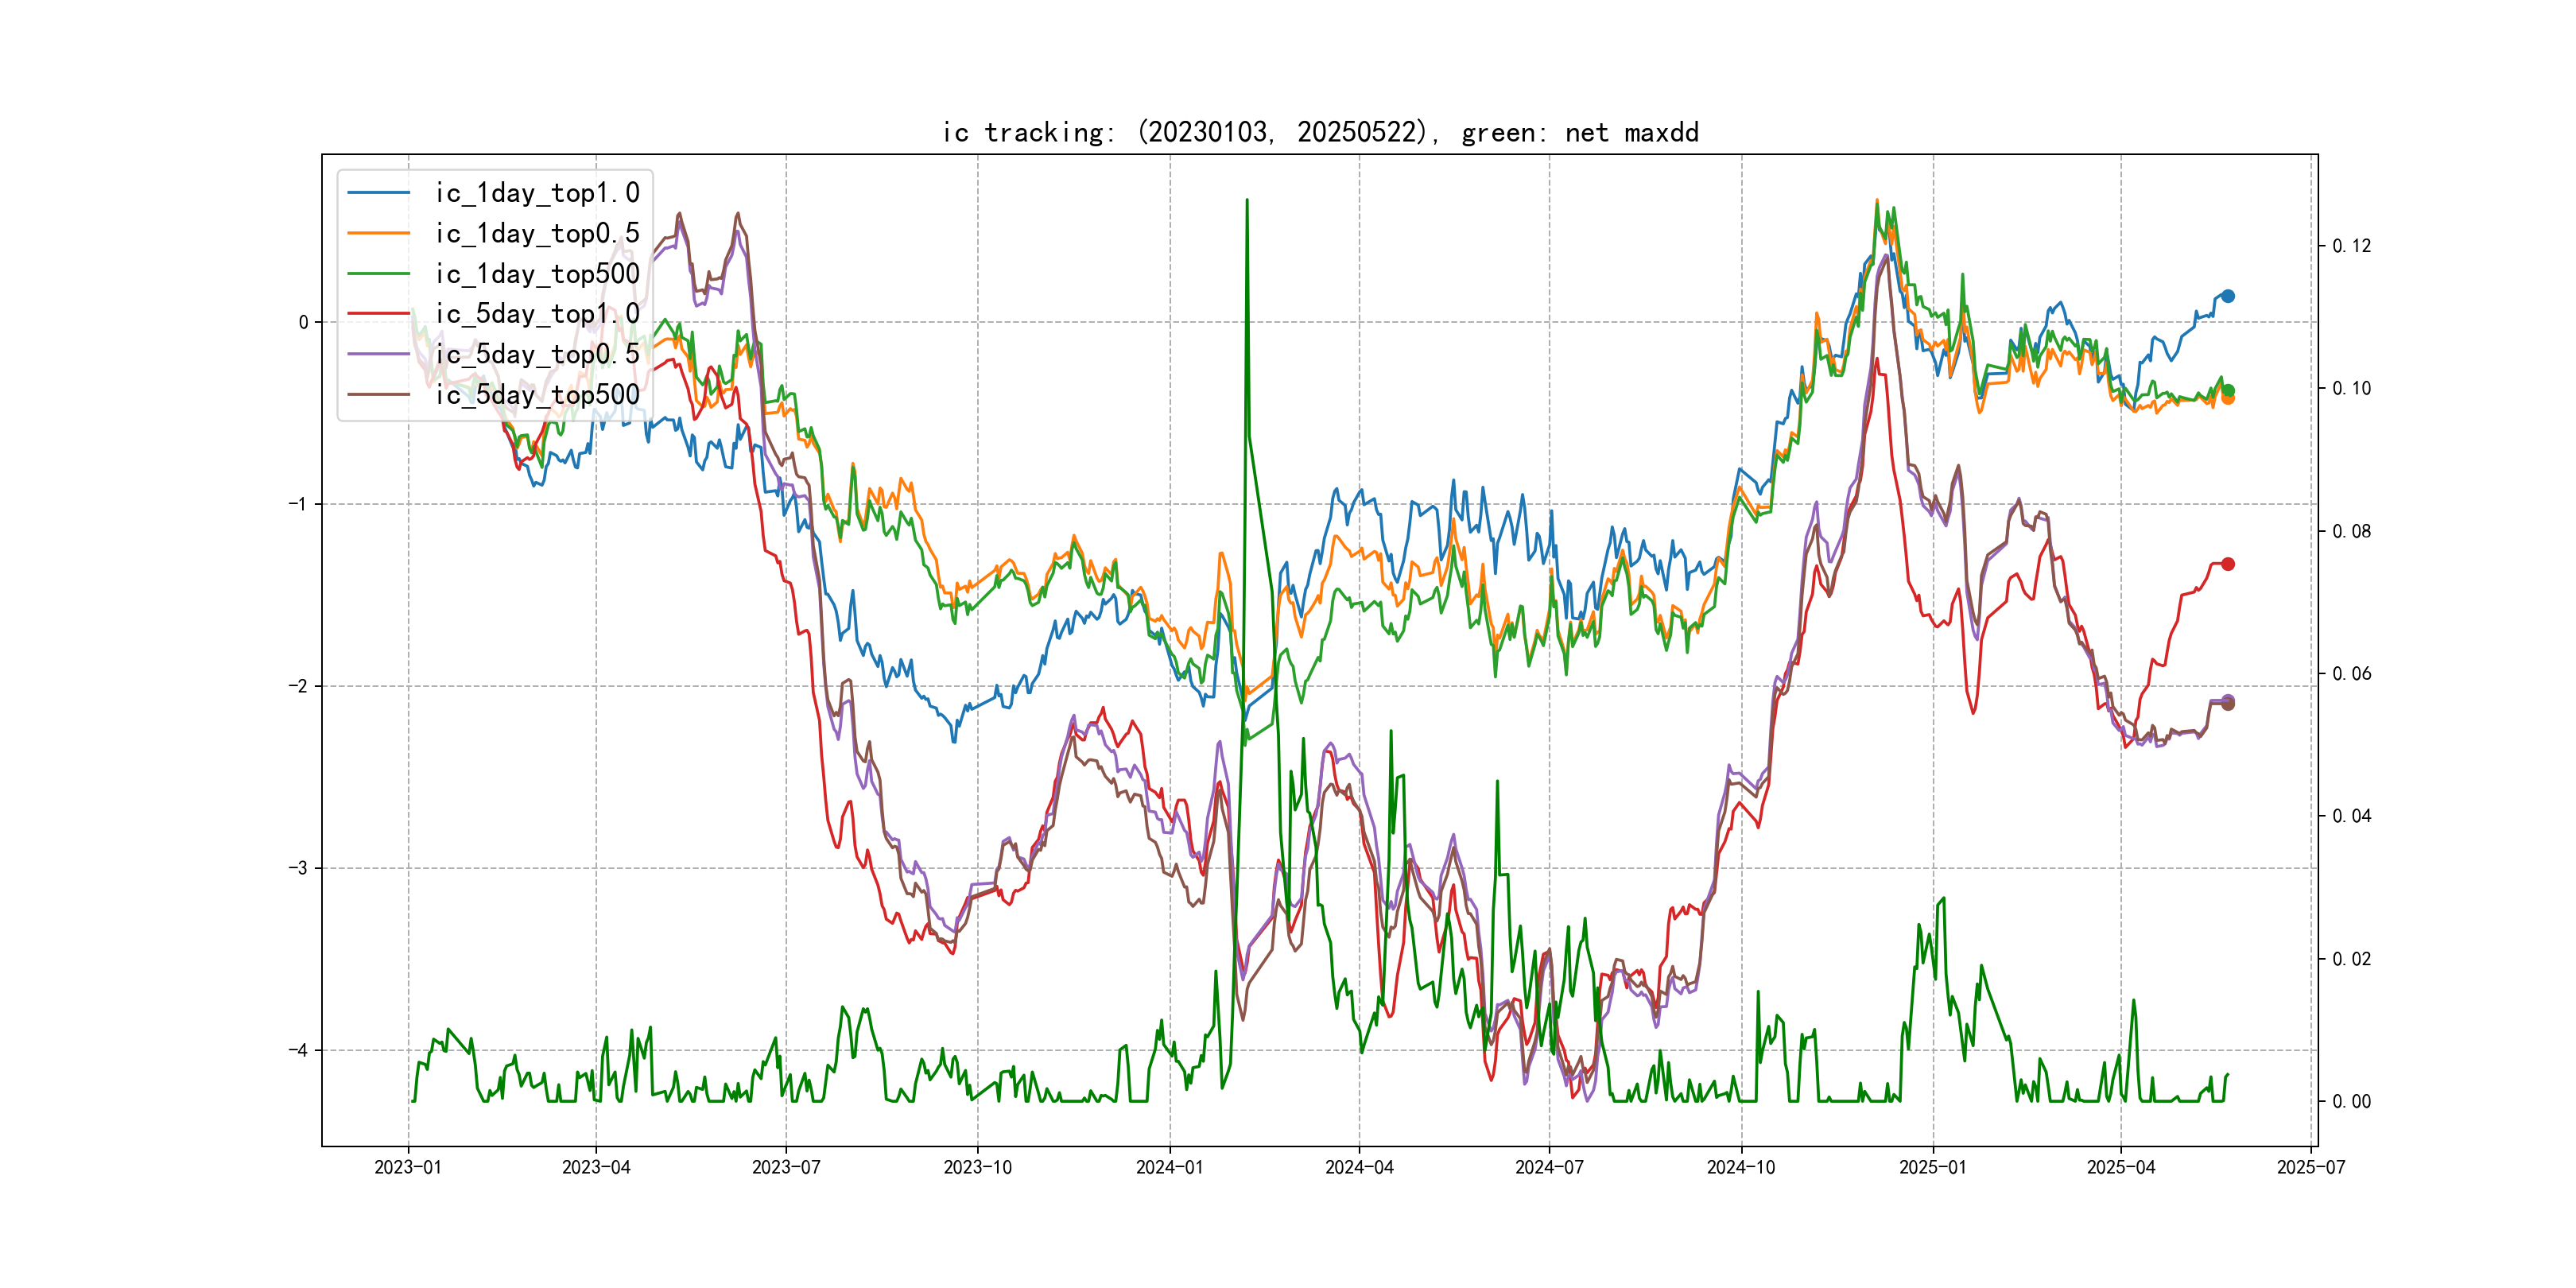Screen dimensions: 2576x1288
Task: Click the purple line swatch in legend
Action: pos(378,354)
